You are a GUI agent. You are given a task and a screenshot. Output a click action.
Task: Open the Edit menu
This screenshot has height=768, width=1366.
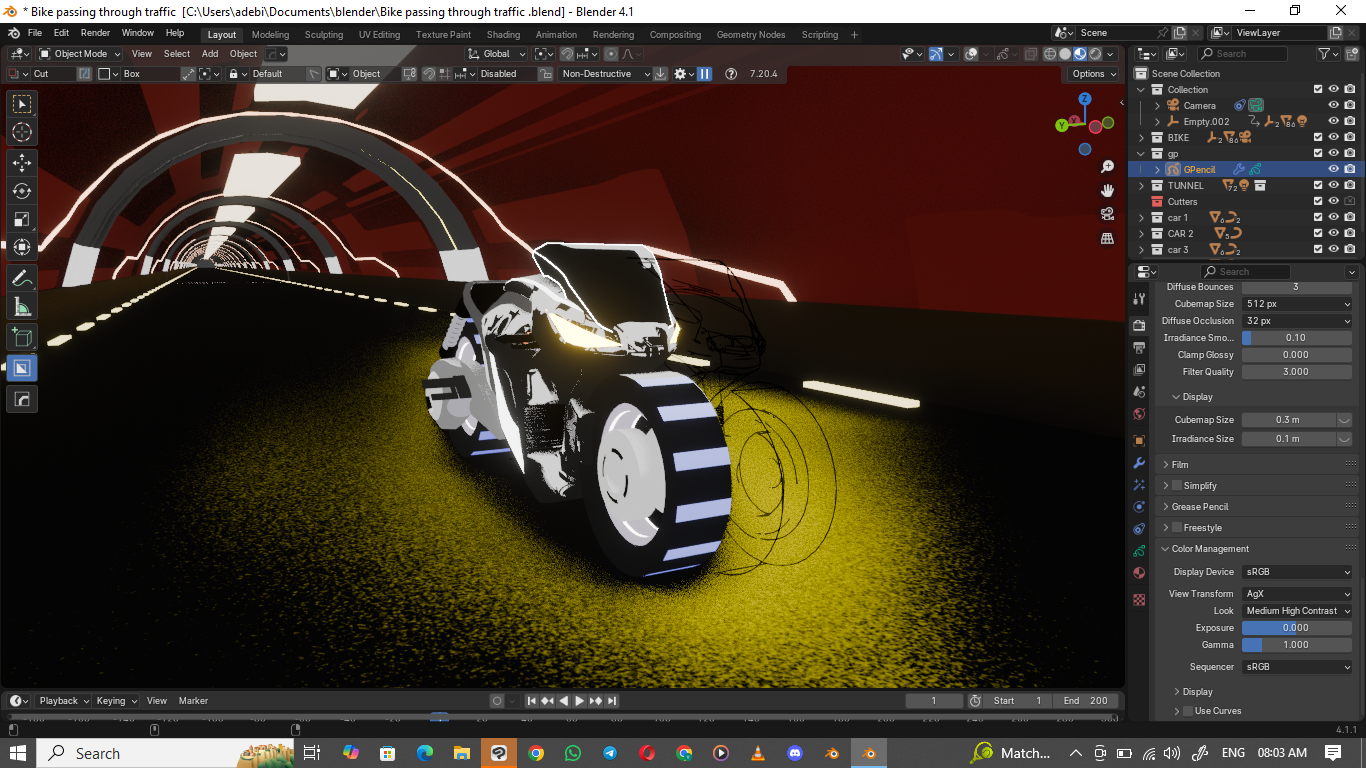click(x=61, y=33)
